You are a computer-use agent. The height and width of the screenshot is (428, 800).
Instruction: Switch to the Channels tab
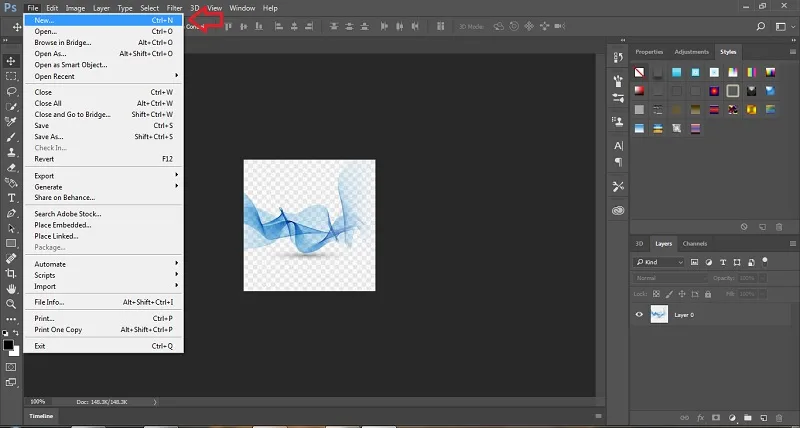coord(695,243)
